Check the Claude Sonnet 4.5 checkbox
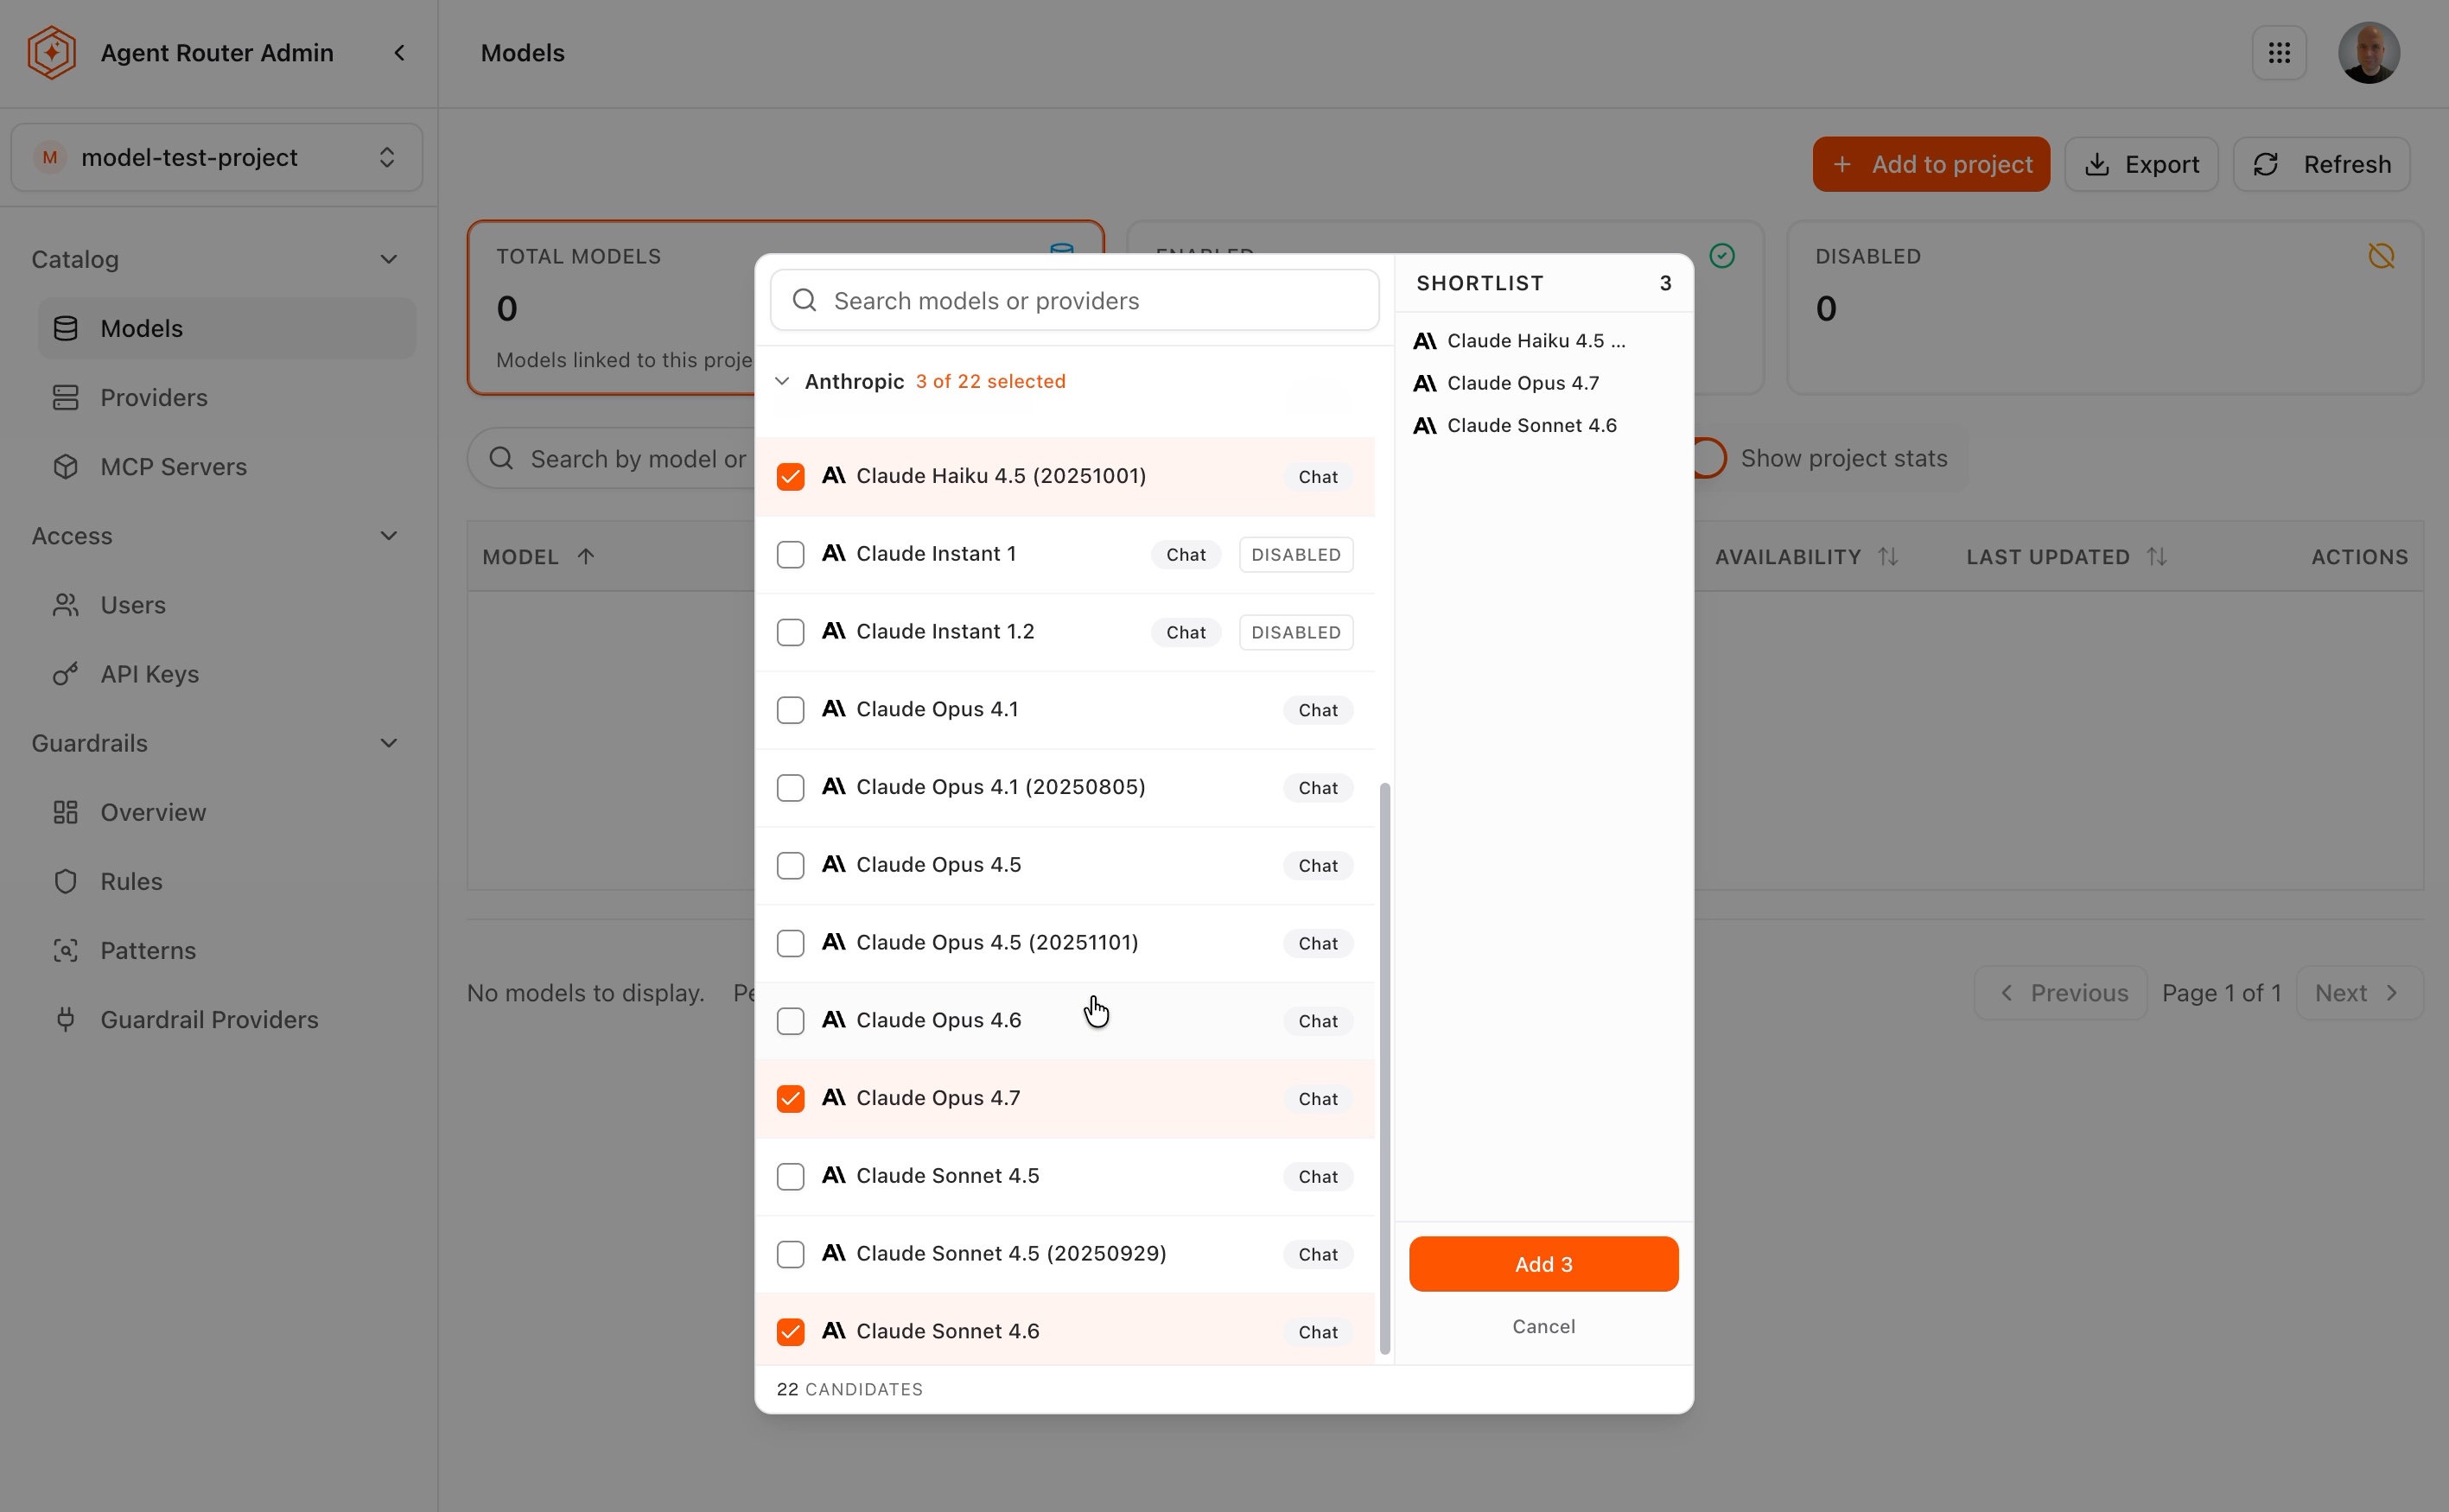 [x=790, y=1176]
